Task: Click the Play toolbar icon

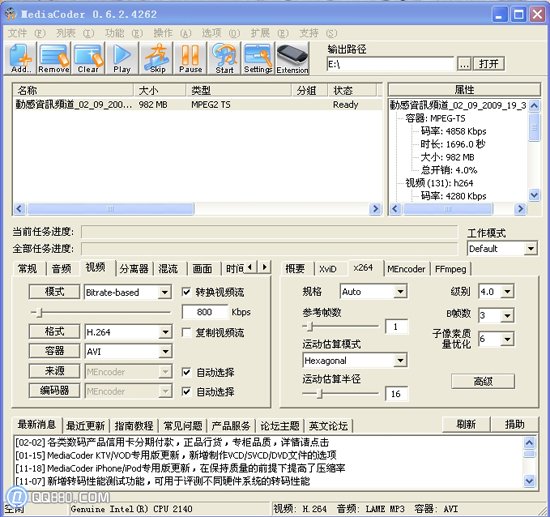Action: tap(122, 58)
